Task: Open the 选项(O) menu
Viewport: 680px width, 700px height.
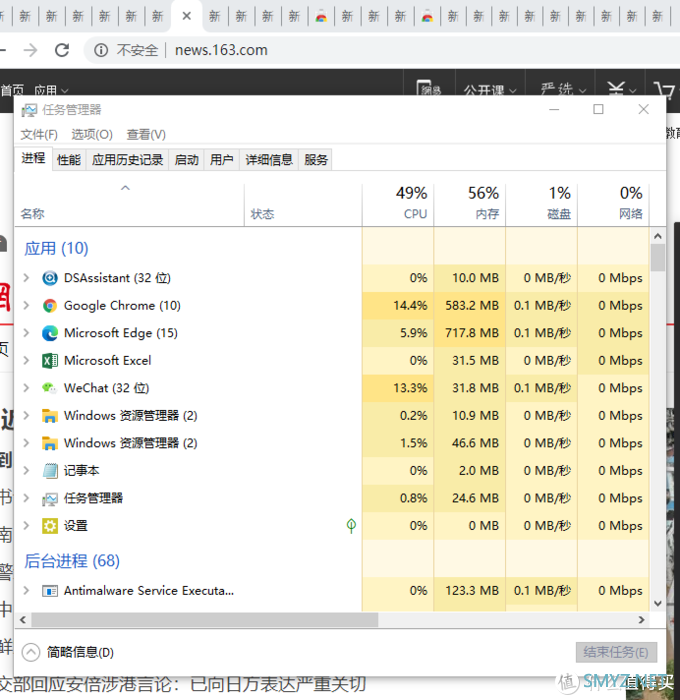Action: [92, 134]
